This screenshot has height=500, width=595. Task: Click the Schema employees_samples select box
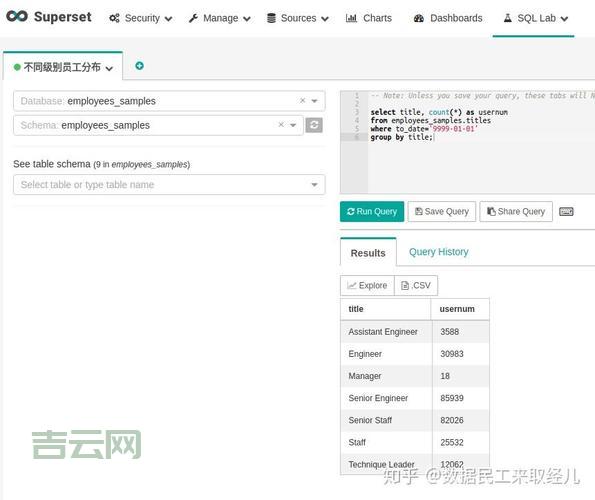point(158,125)
